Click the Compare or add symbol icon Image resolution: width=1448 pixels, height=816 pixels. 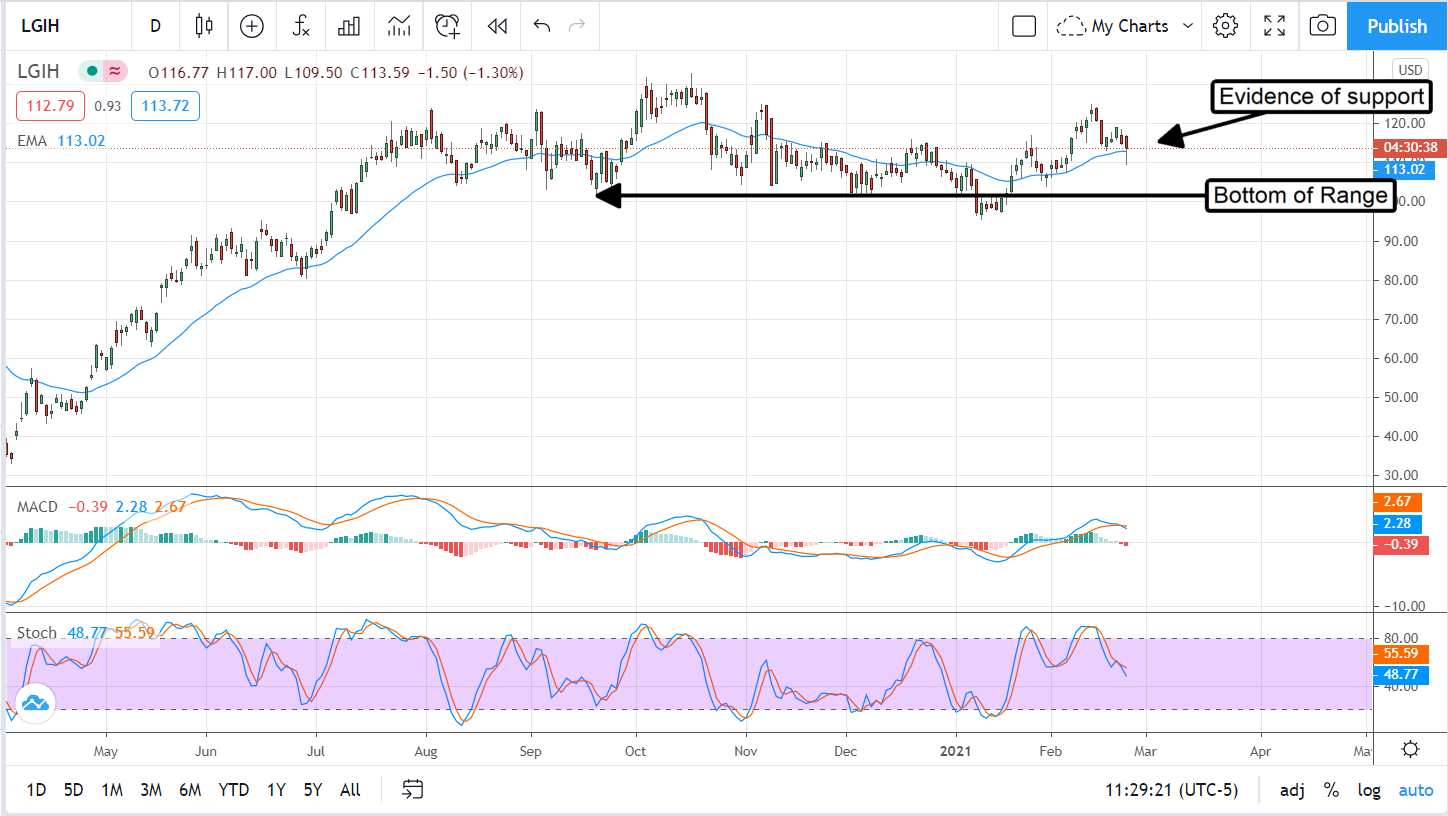pyautogui.click(x=252, y=26)
